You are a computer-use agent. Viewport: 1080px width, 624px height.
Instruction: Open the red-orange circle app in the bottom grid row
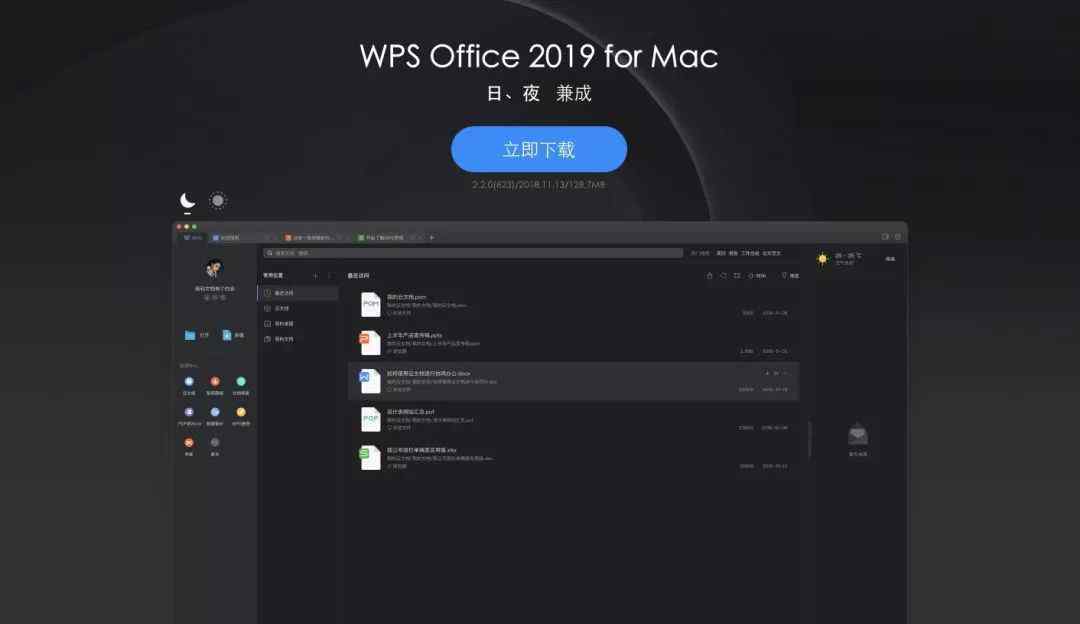click(x=189, y=442)
